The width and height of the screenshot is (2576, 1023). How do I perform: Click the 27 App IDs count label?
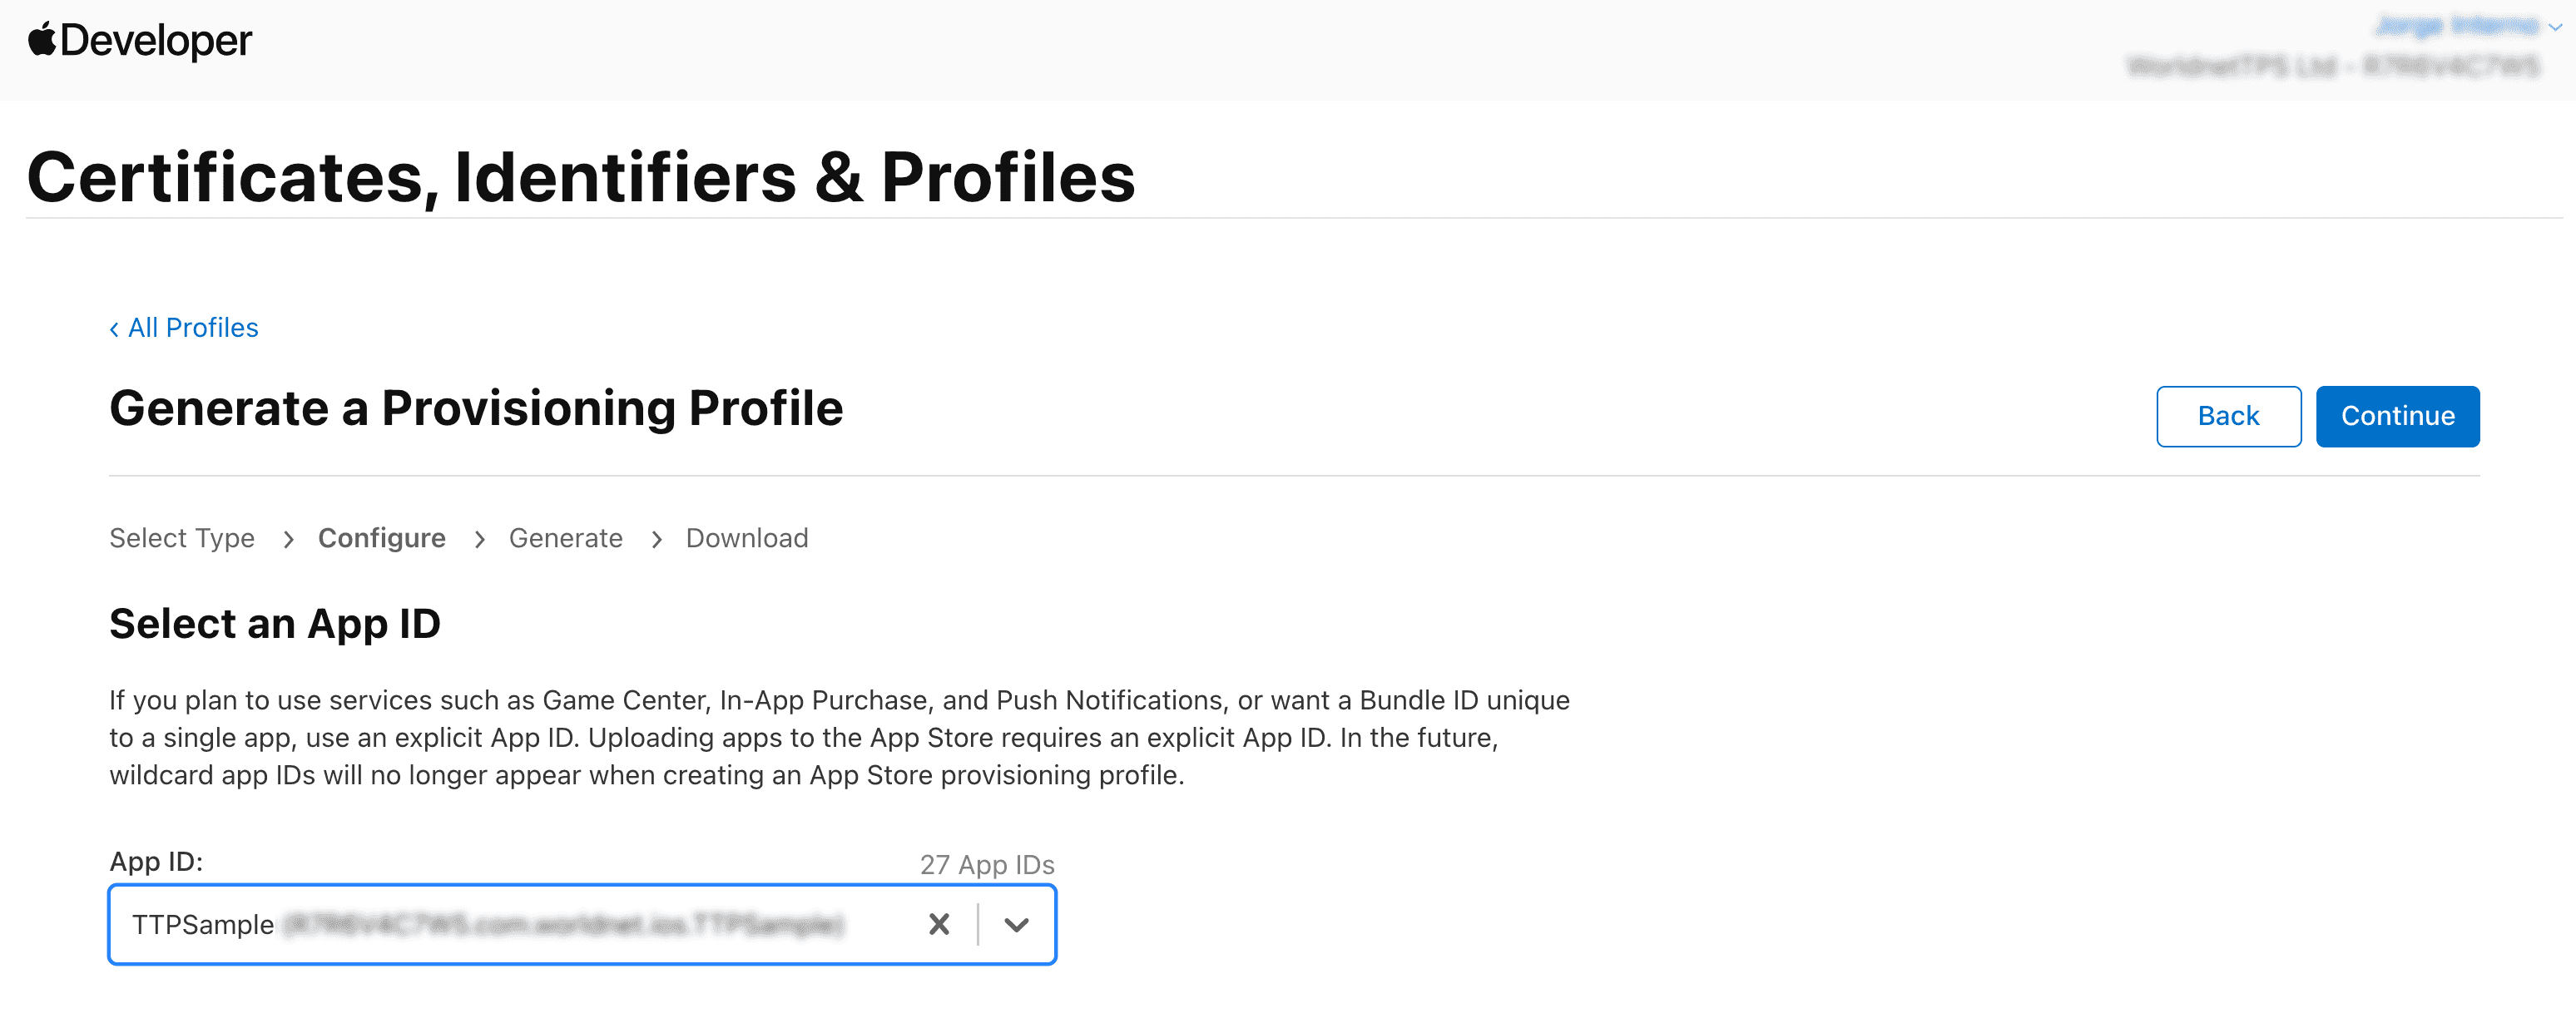[986, 864]
